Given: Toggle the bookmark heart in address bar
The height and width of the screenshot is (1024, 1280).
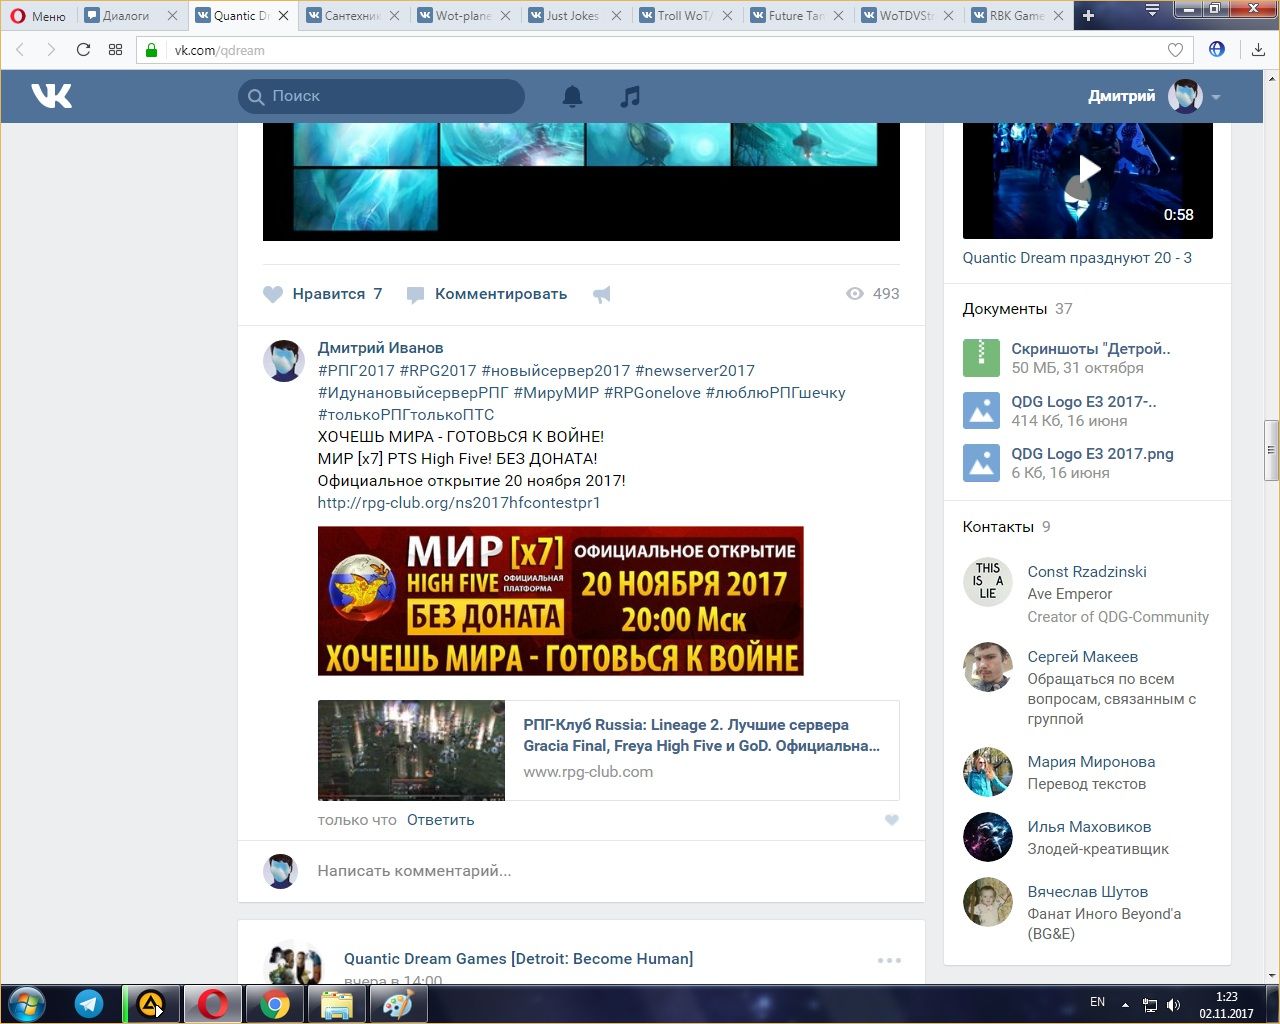Looking at the screenshot, I should tap(1175, 50).
